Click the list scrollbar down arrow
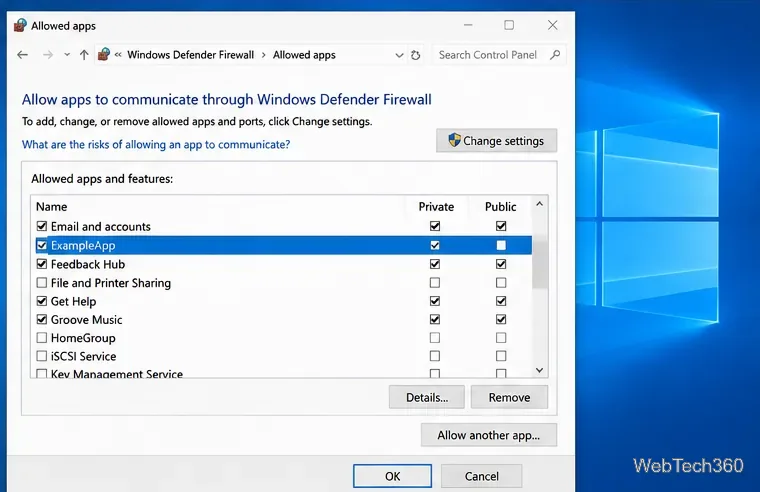760x492 pixels. (x=539, y=370)
